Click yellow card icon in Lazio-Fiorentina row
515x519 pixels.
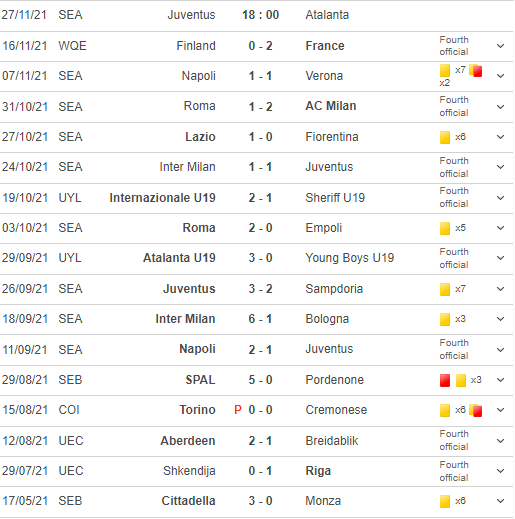445,137
